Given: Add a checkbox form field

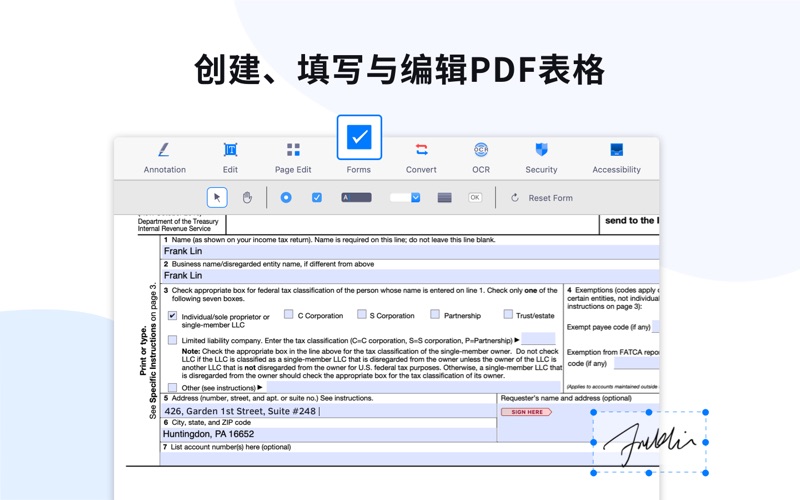Looking at the screenshot, I should 317,197.
